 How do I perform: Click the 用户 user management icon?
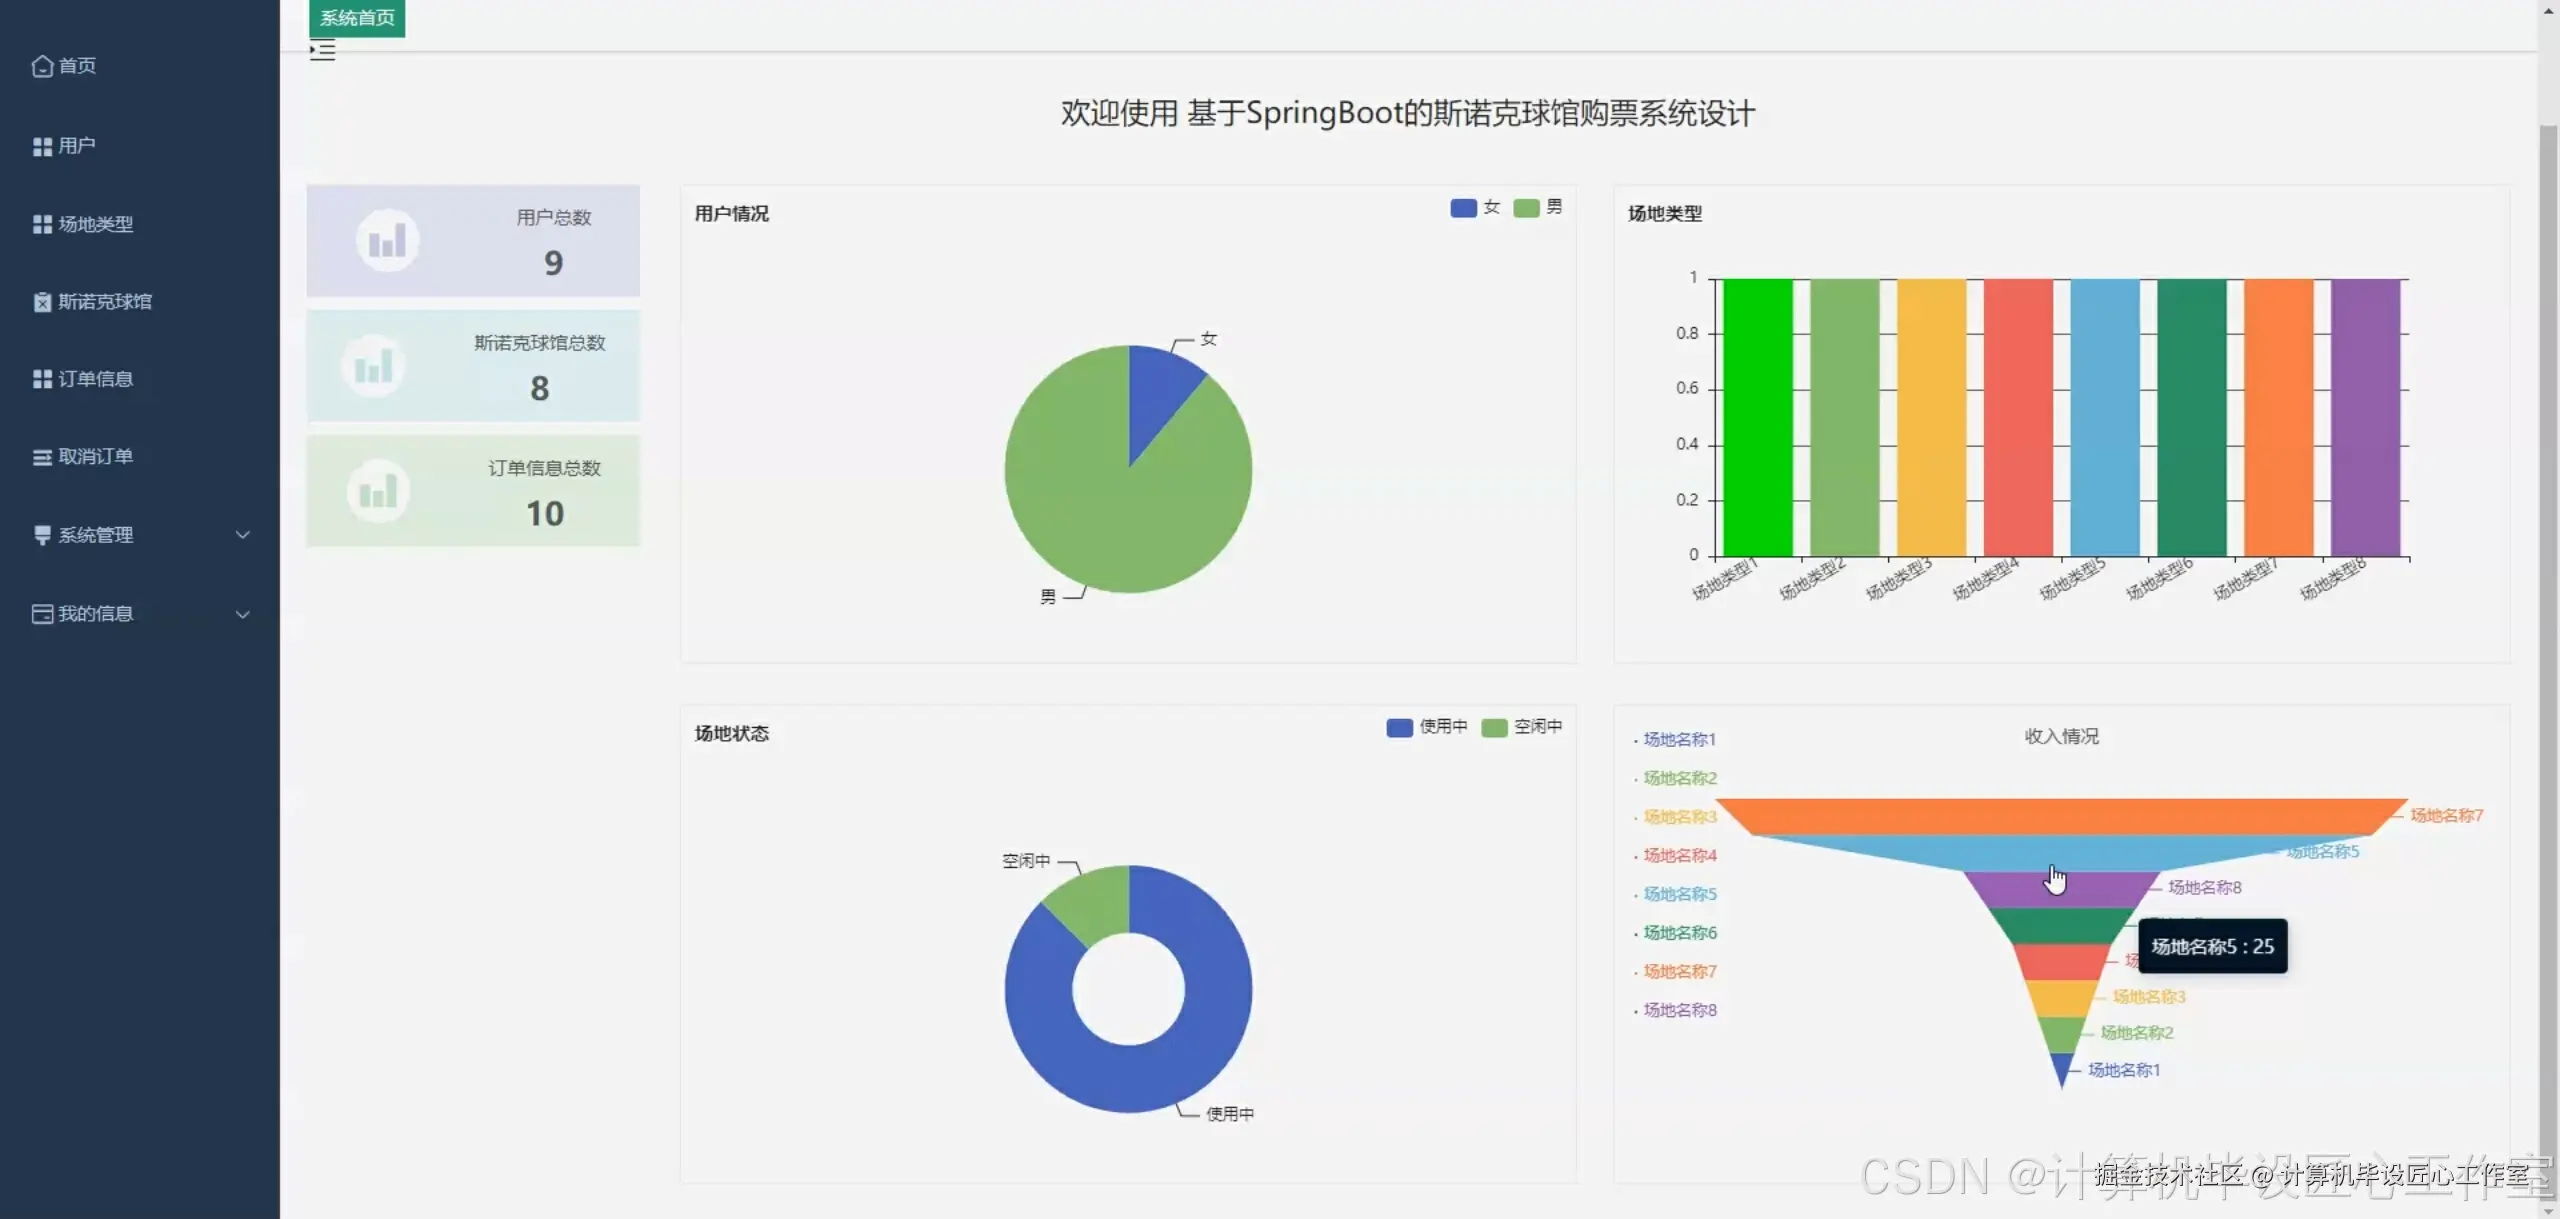pos(41,145)
